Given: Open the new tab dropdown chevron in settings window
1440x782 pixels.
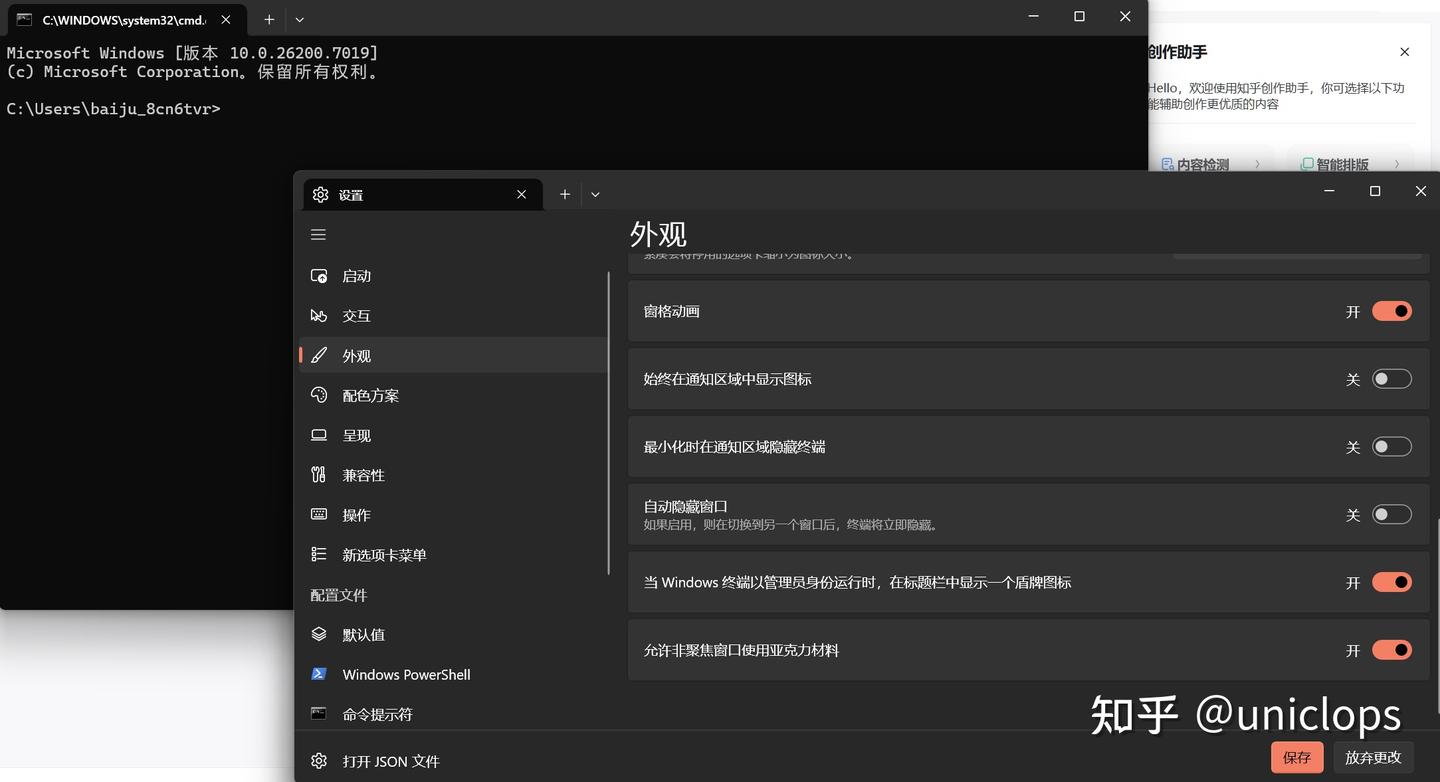Looking at the screenshot, I should 595,194.
